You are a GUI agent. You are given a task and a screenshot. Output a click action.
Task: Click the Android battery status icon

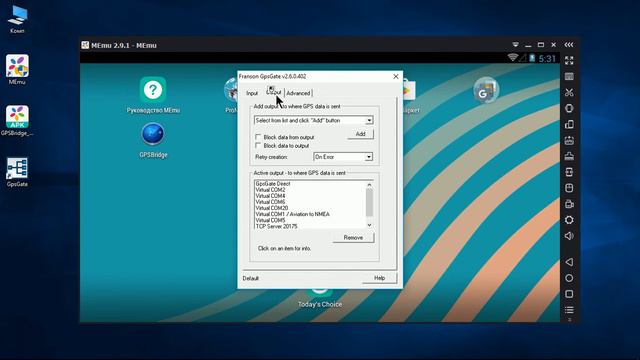[532, 58]
